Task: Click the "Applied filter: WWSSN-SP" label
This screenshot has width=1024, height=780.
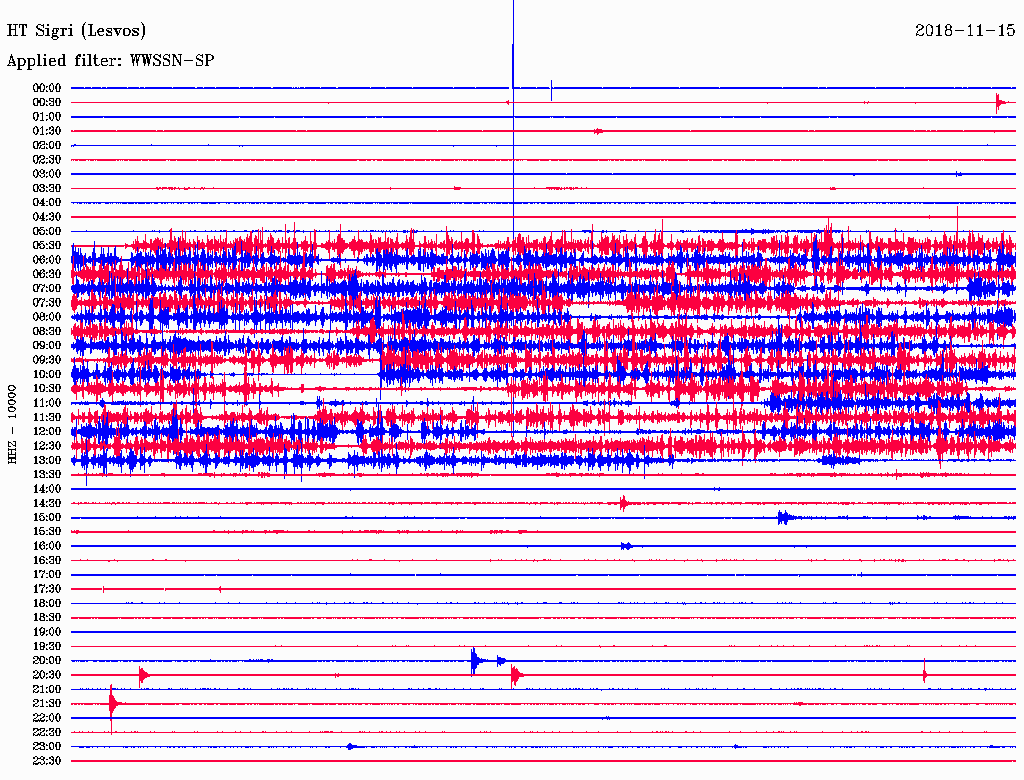Action: tap(110, 61)
